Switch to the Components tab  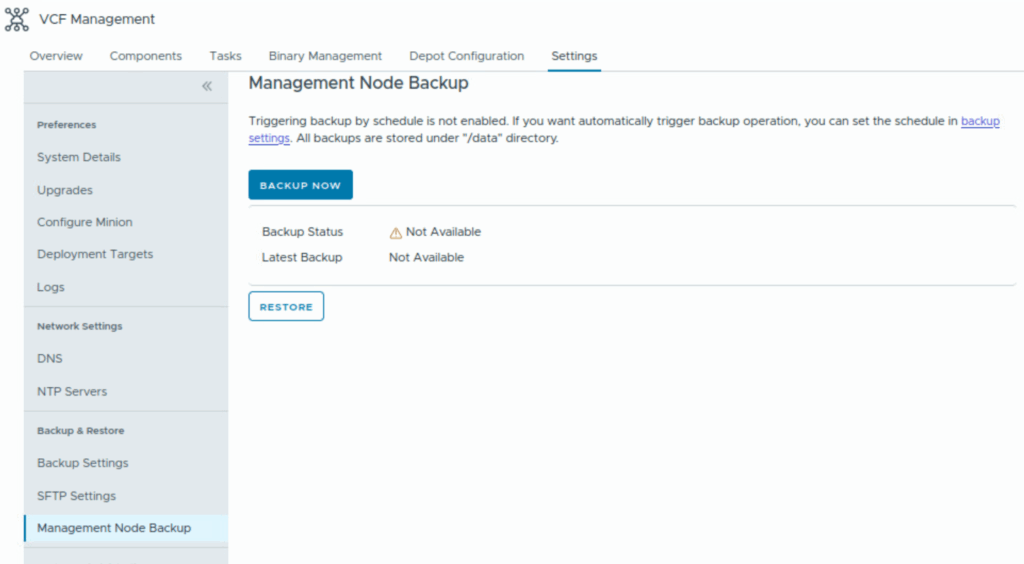pyautogui.click(x=146, y=56)
